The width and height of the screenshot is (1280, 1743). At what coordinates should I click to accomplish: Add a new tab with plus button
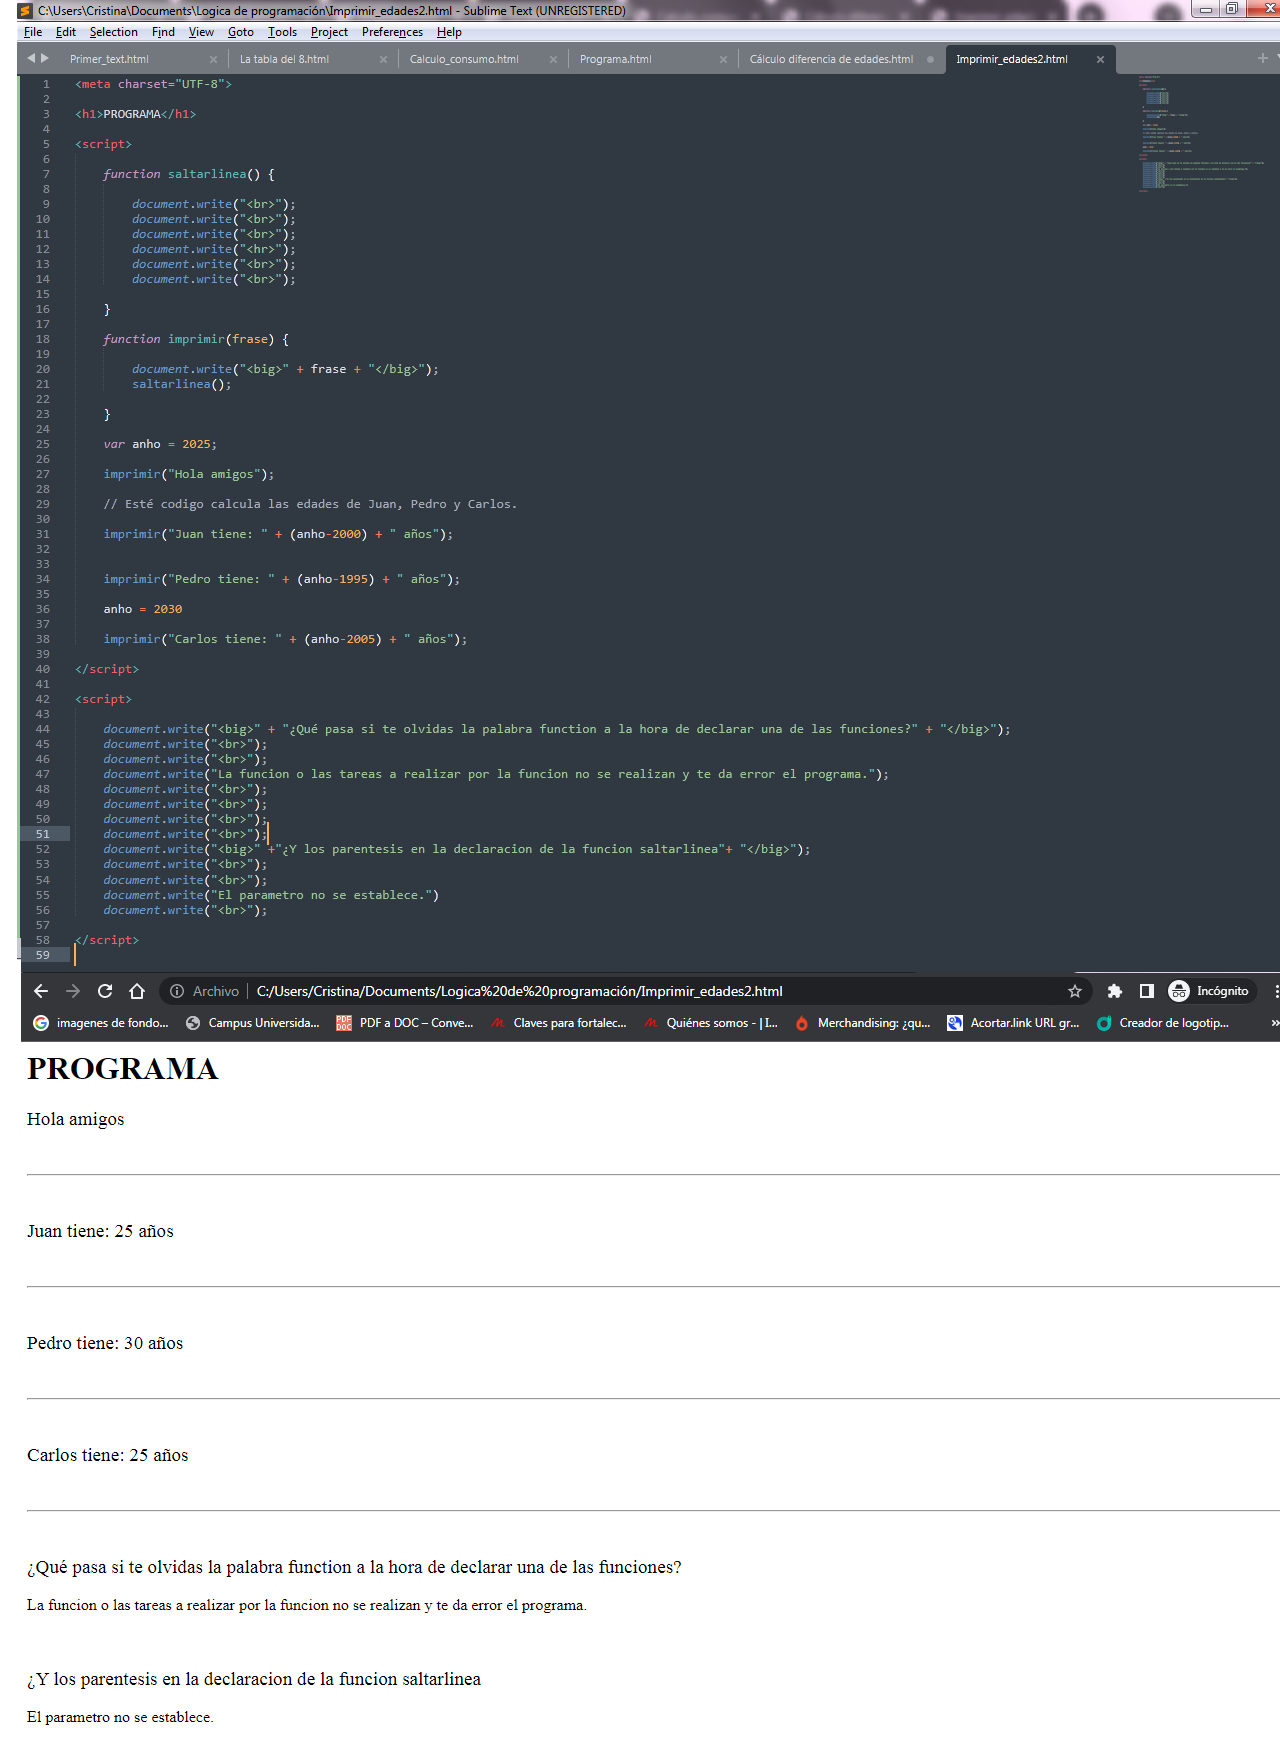pyautogui.click(x=1262, y=58)
